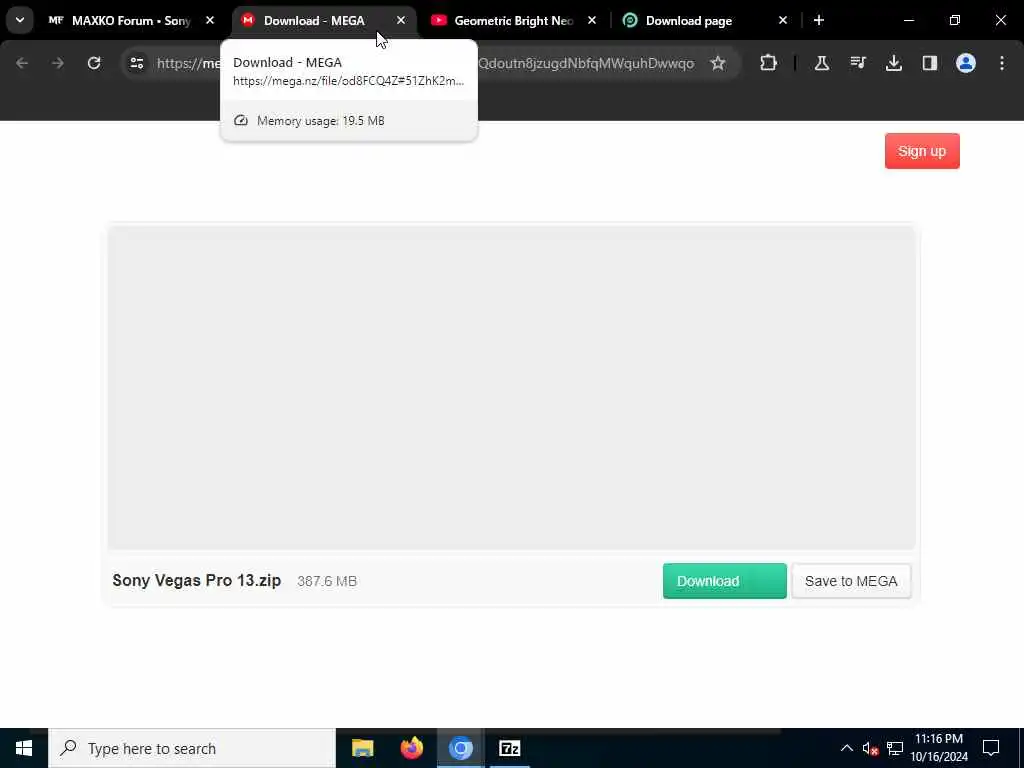Close the MAXKO Forum tab
The height and width of the screenshot is (768, 1024).
210,21
